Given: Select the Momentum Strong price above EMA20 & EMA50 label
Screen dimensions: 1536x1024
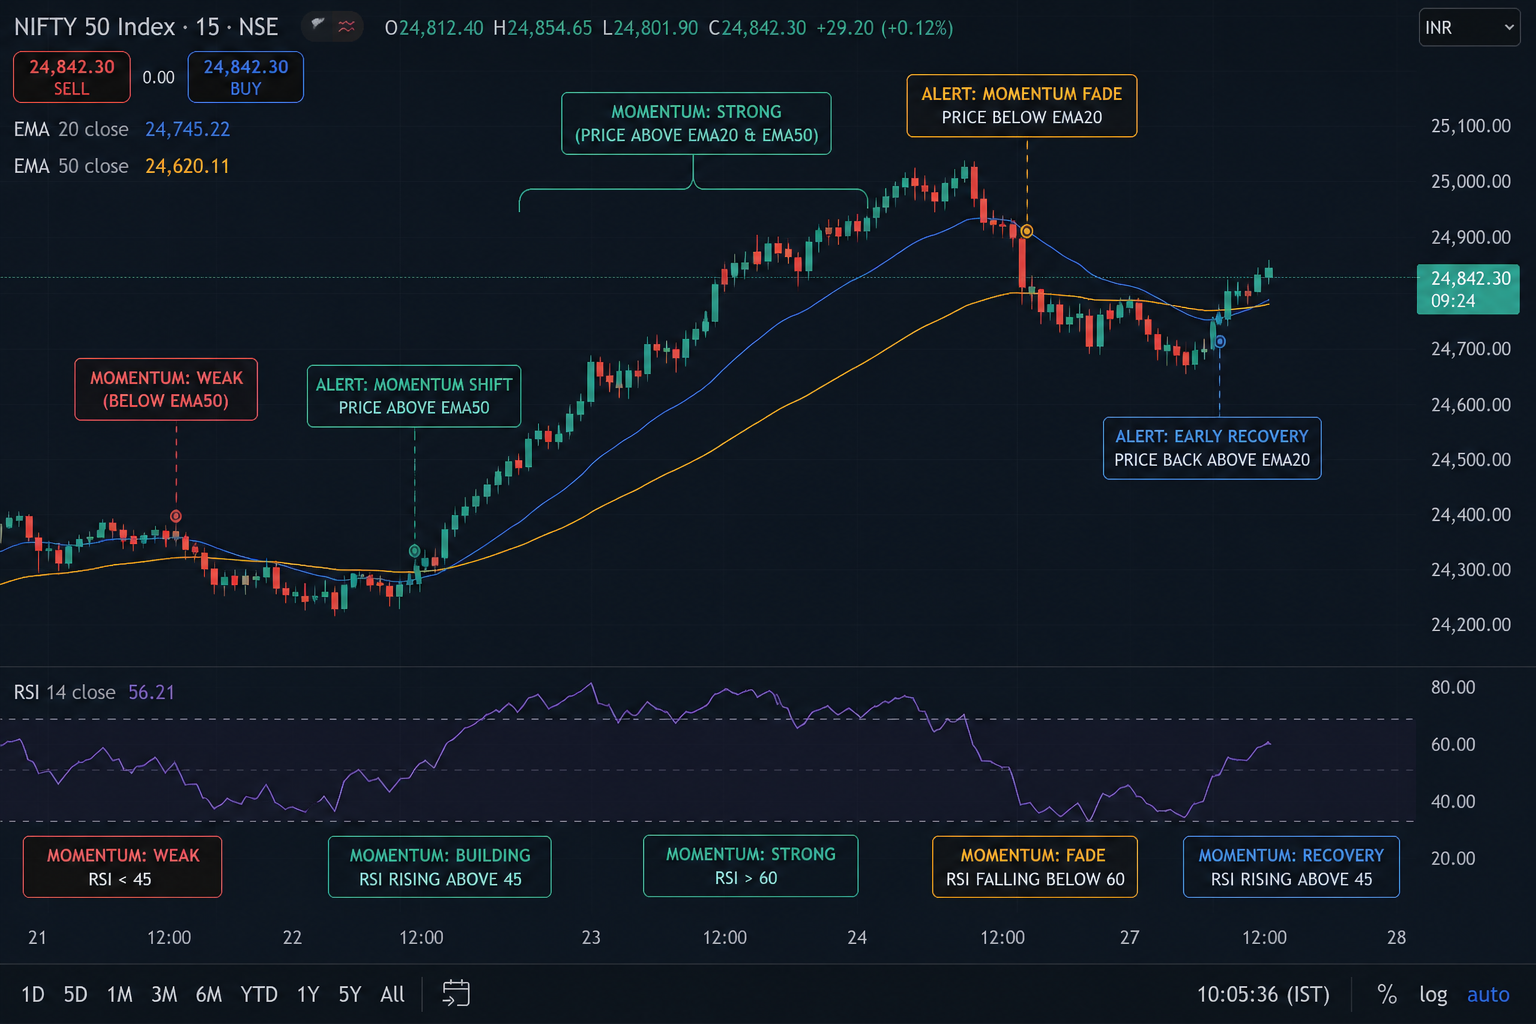Looking at the screenshot, I should pyautogui.click(x=696, y=124).
